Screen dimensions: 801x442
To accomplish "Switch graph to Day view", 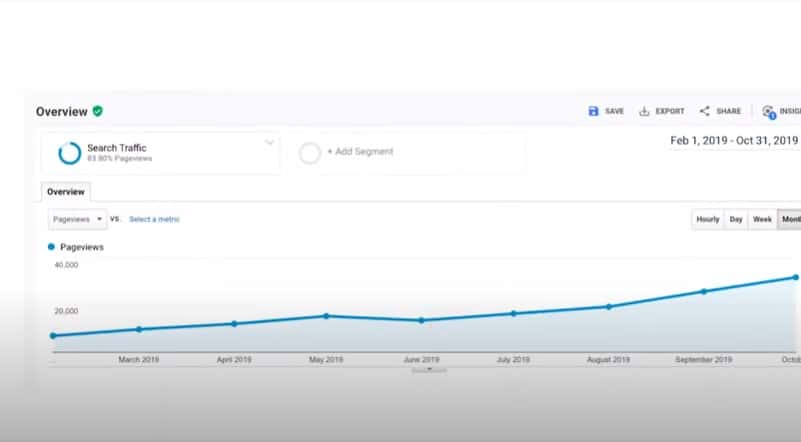I will coord(736,219).
